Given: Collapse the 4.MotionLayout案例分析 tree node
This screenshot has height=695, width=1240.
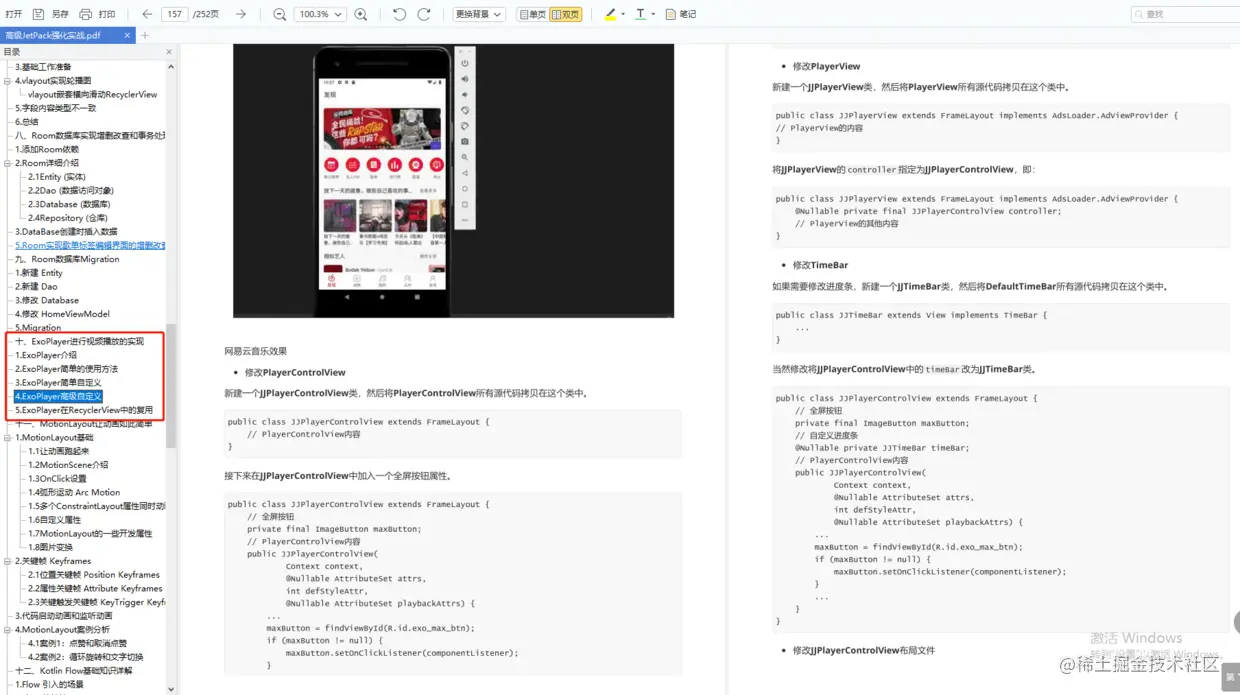Looking at the screenshot, I should tap(8, 630).
